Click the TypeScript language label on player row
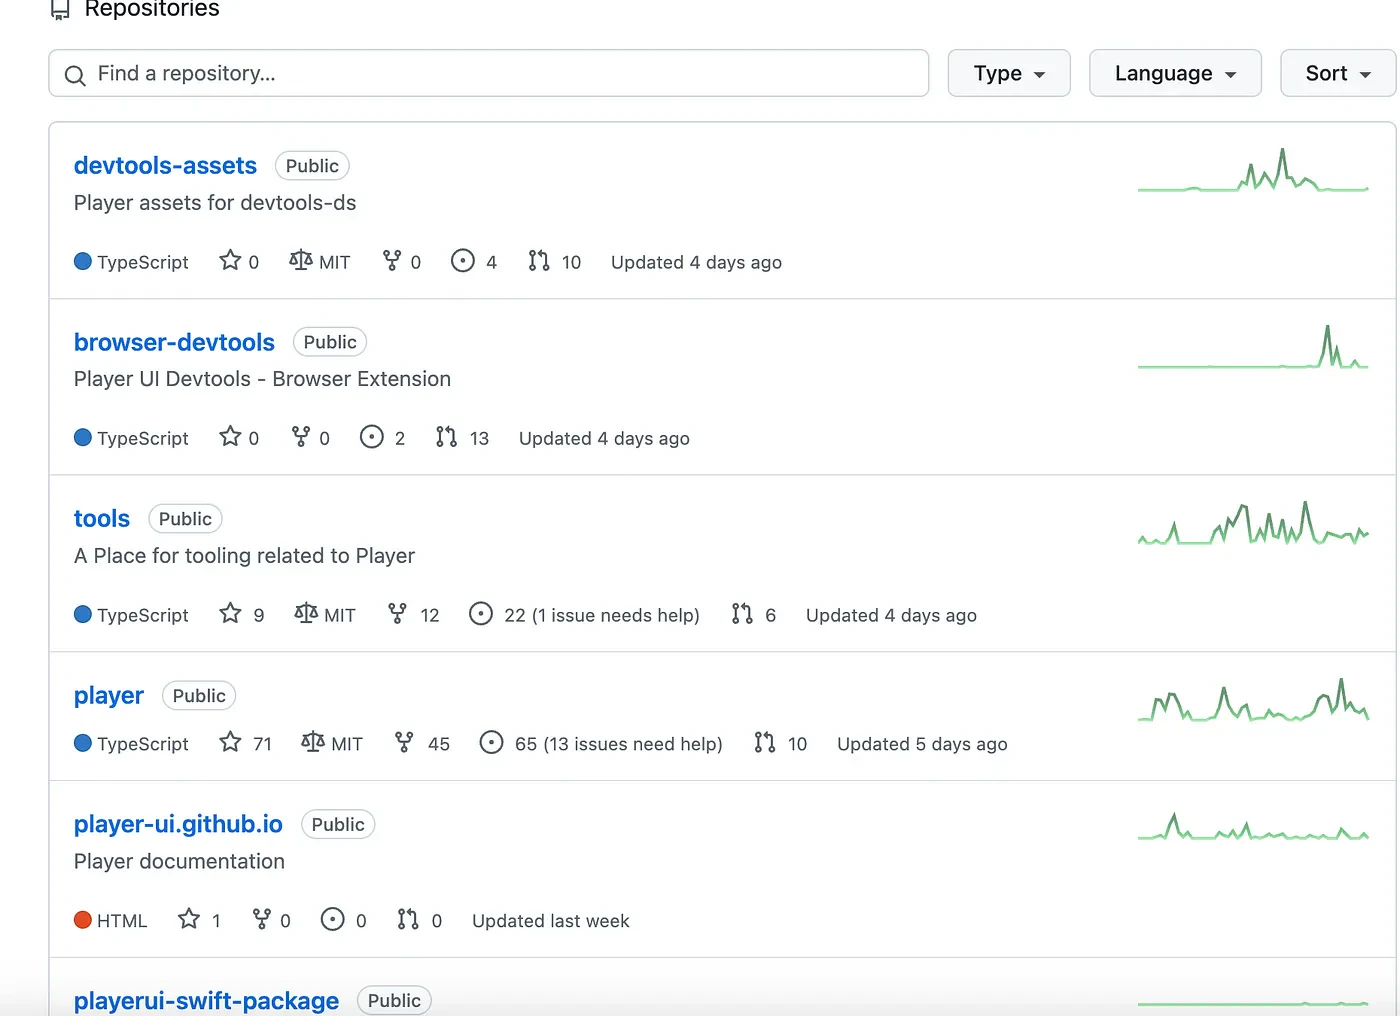The width and height of the screenshot is (1400, 1016). [x=143, y=744]
